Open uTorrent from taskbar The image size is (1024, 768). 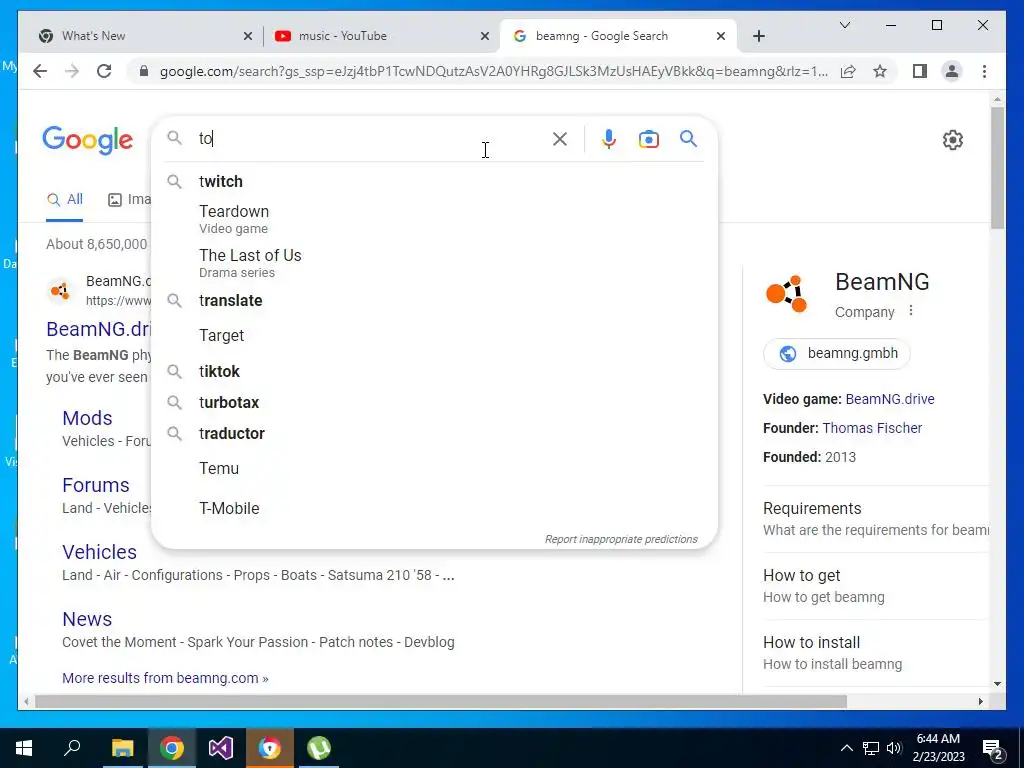pyautogui.click(x=319, y=748)
